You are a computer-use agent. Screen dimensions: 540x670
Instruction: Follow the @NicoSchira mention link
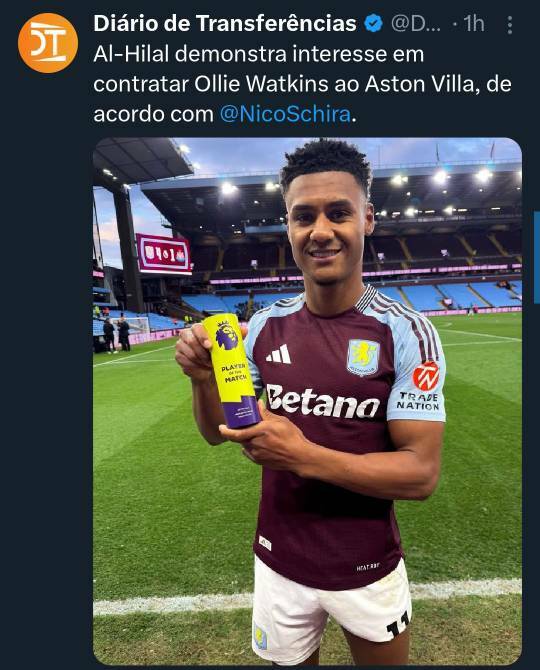coord(285,115)
